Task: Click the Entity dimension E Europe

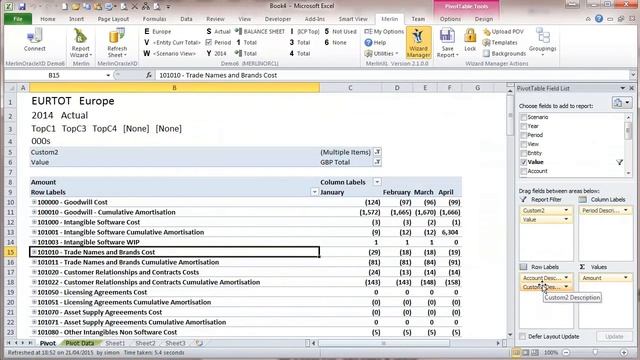Action: coord(158,31)
